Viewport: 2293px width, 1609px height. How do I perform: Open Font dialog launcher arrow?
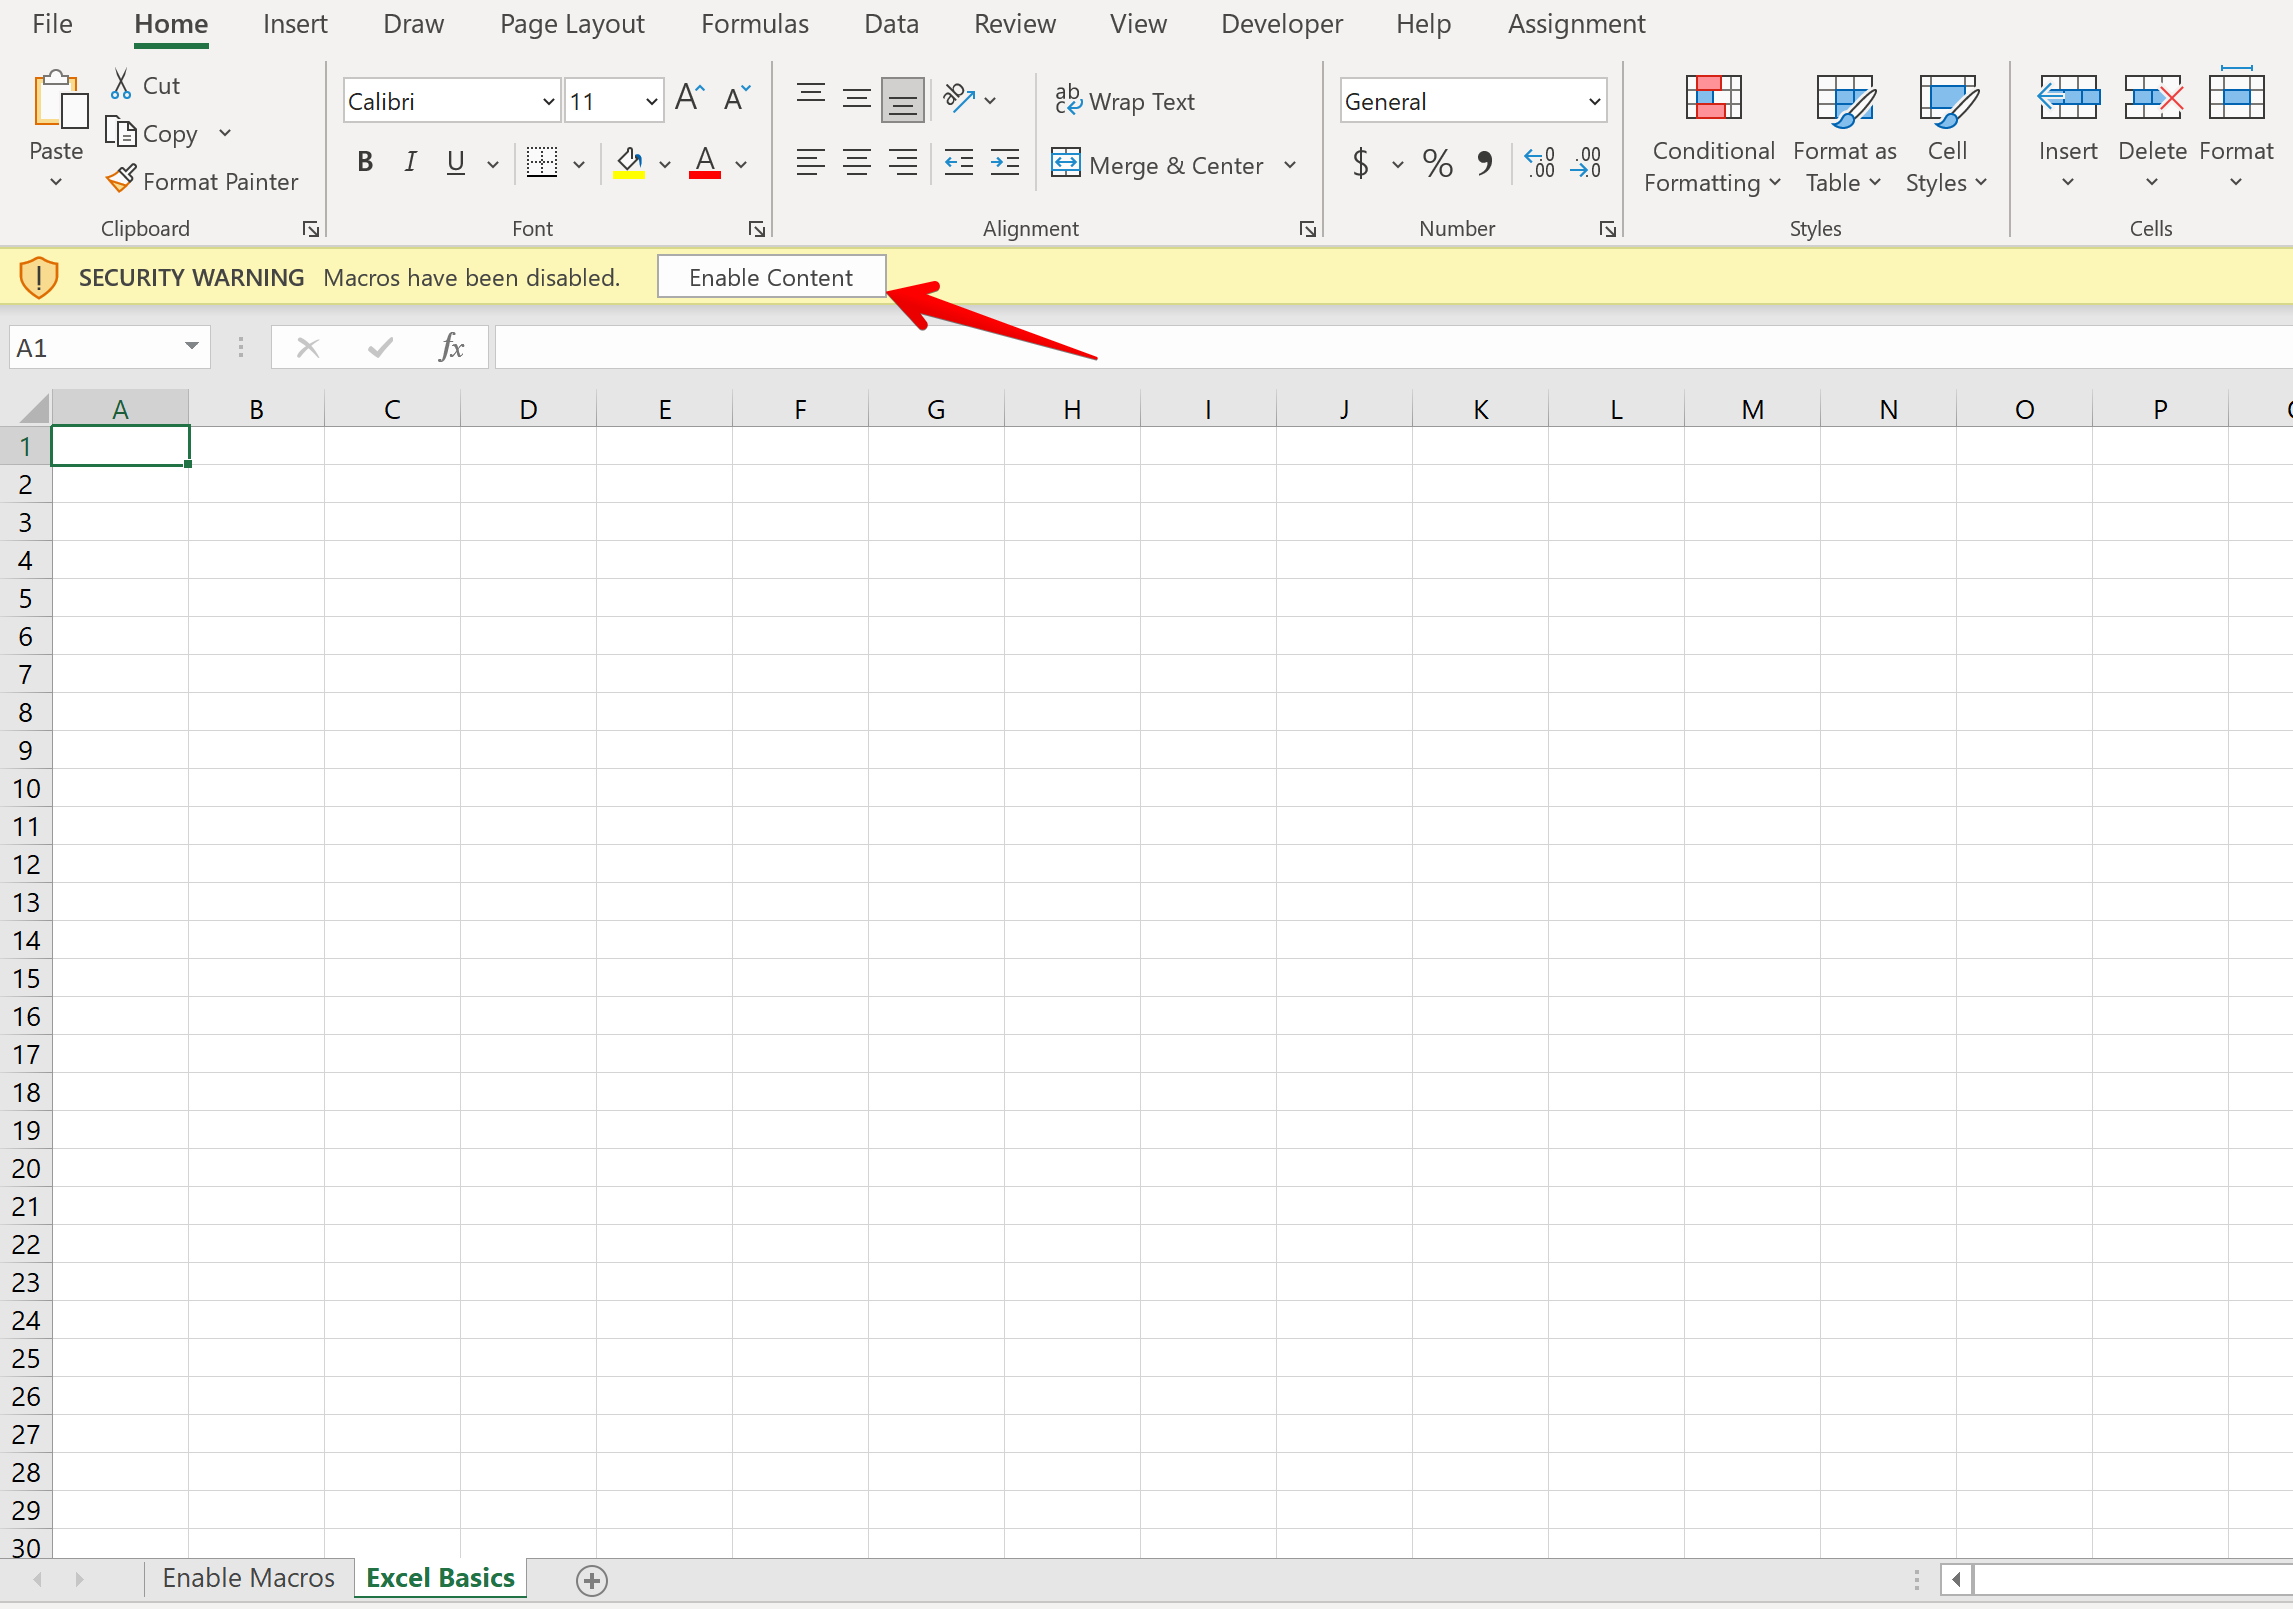coord(757,230)
